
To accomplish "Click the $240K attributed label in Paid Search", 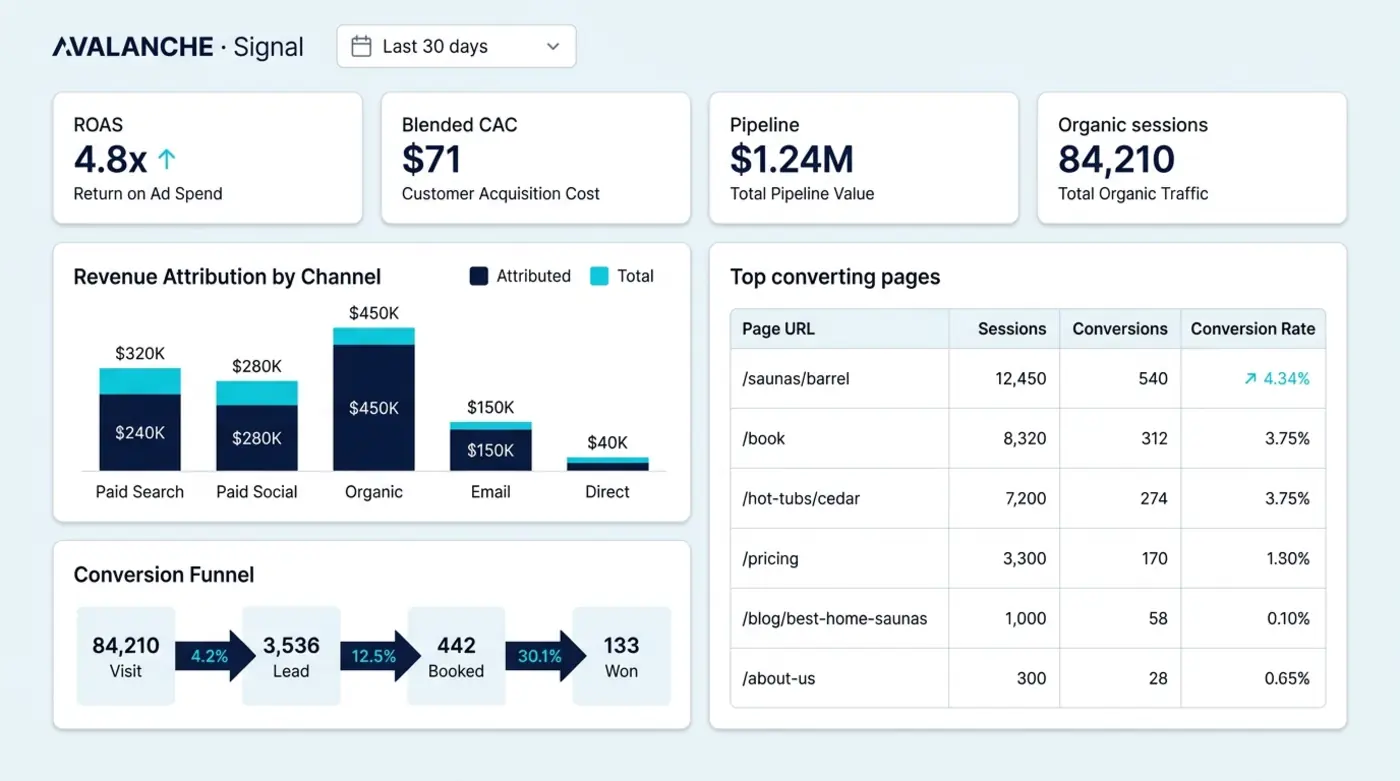I will coord(140,433).
